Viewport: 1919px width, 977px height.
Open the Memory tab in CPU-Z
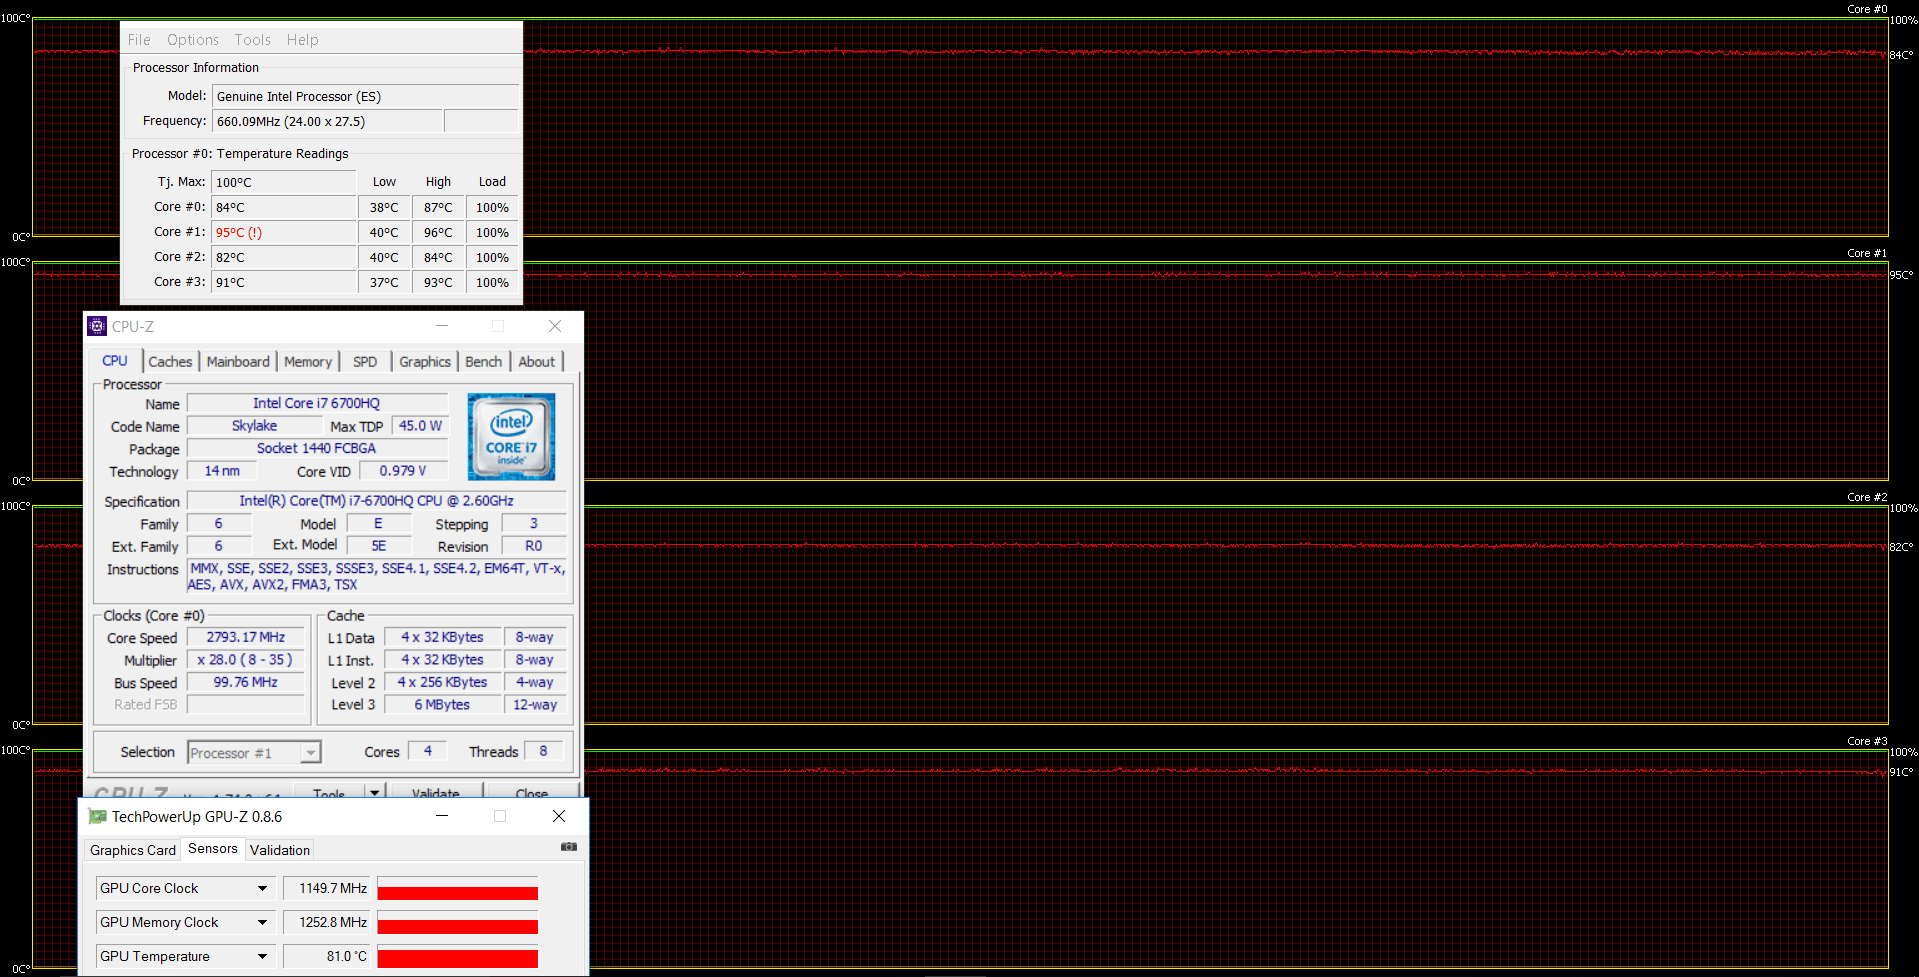pos(307,362)
